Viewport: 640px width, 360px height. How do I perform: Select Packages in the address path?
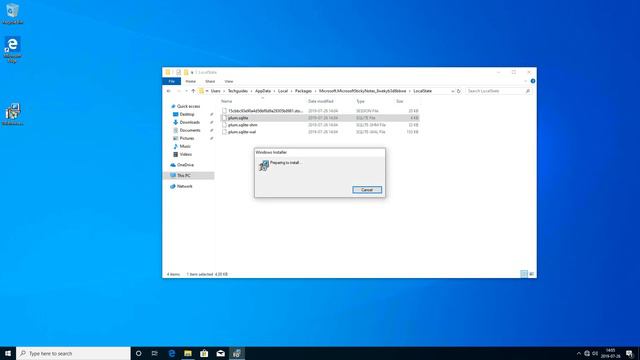pyautogui.click(x=303, y=91)
